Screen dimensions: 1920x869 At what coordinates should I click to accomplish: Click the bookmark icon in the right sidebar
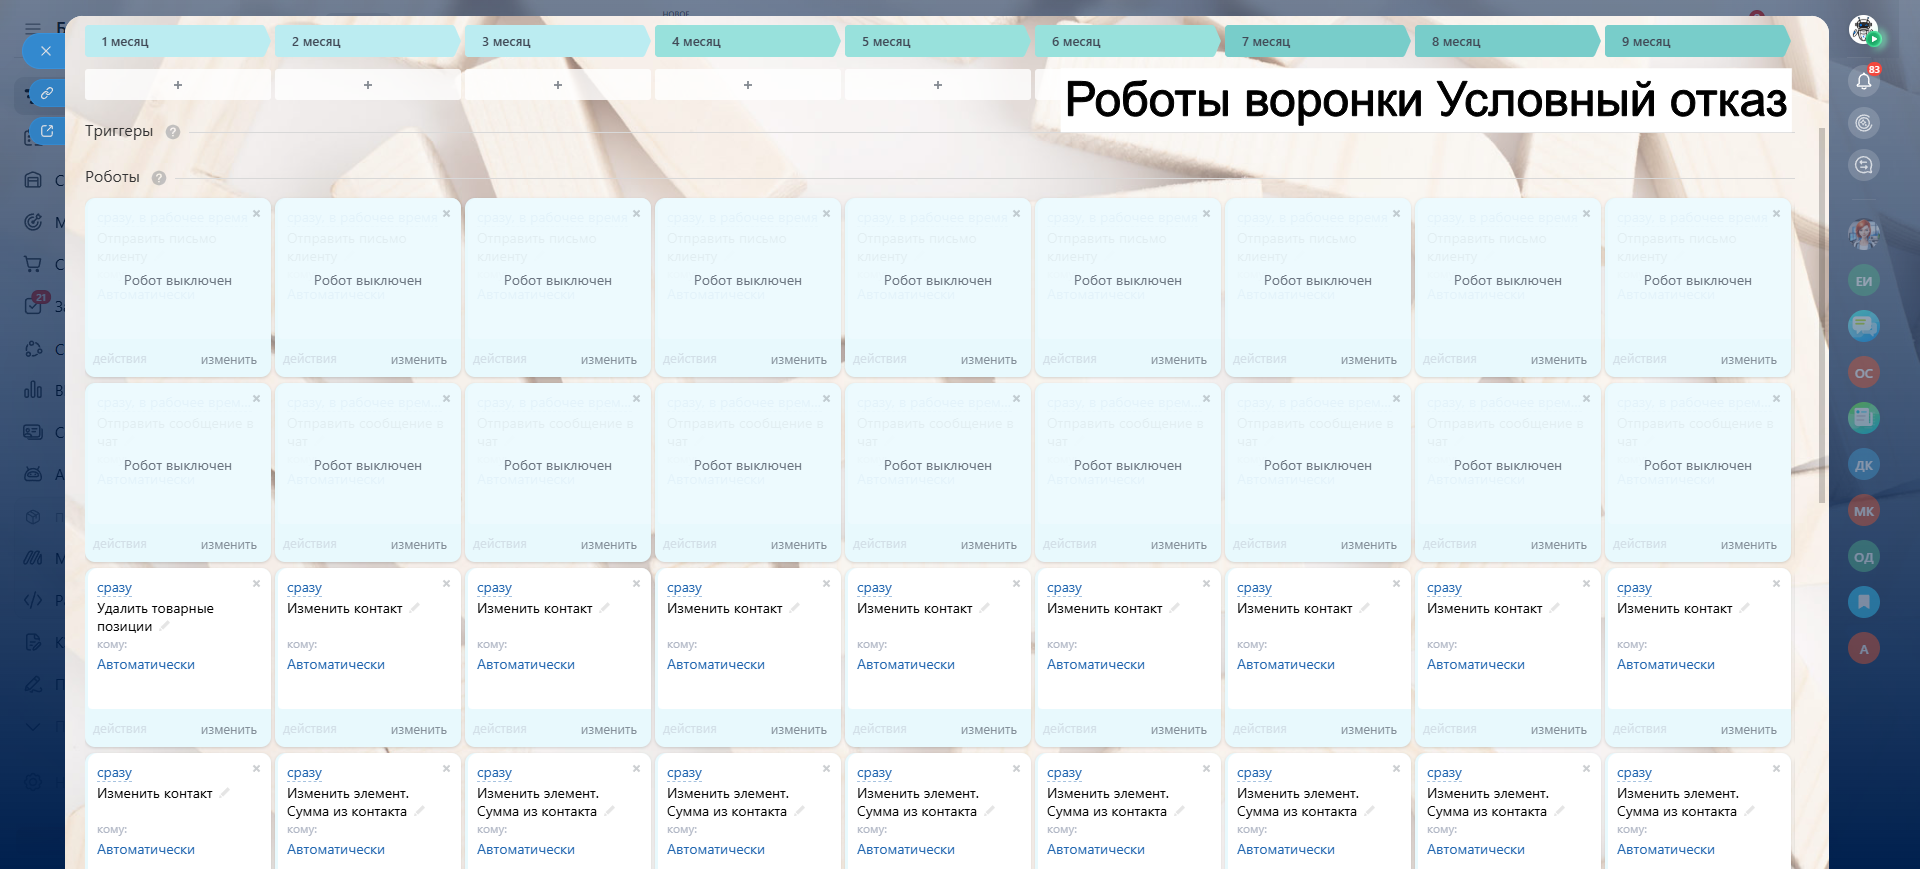[1864, 602]
